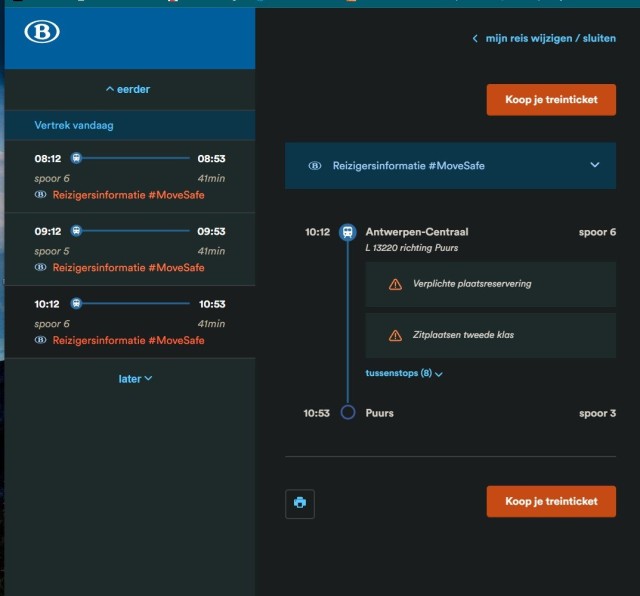The width and height of the screenshot is (640, 596).
Task: Open MoveSafe link under 10:12 journey
Action: point(128,340)
